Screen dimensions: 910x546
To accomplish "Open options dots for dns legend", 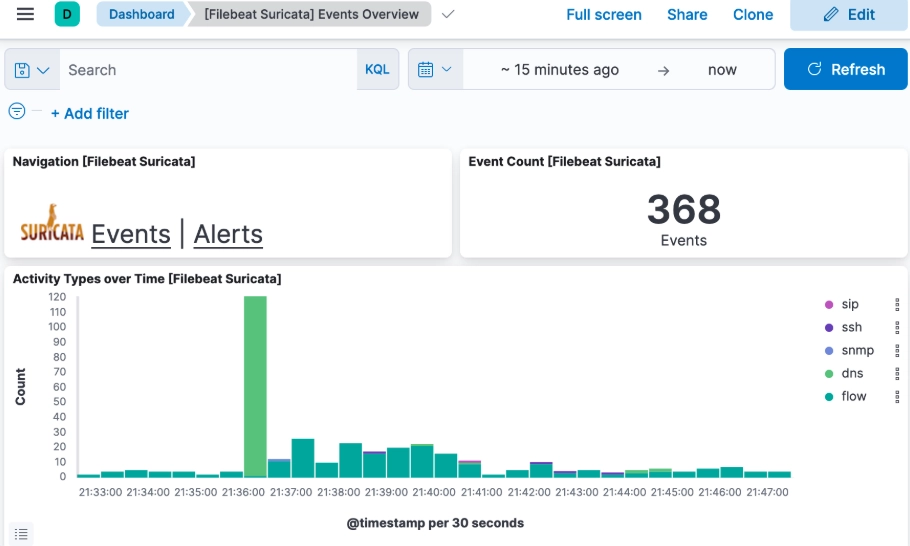I will pos(897,374).
